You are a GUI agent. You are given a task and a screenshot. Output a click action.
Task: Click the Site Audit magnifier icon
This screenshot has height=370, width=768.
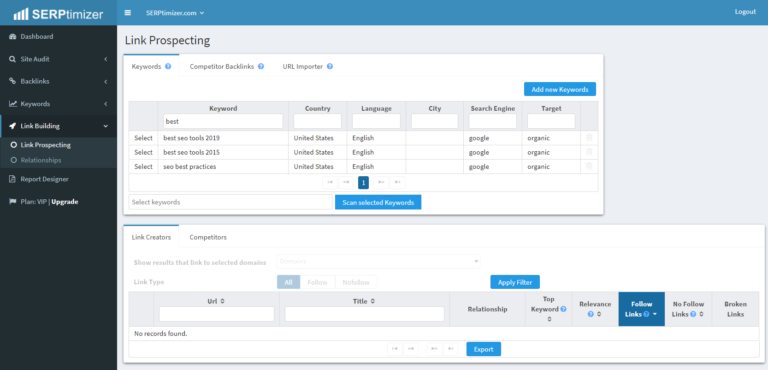(x=13, y=59)
